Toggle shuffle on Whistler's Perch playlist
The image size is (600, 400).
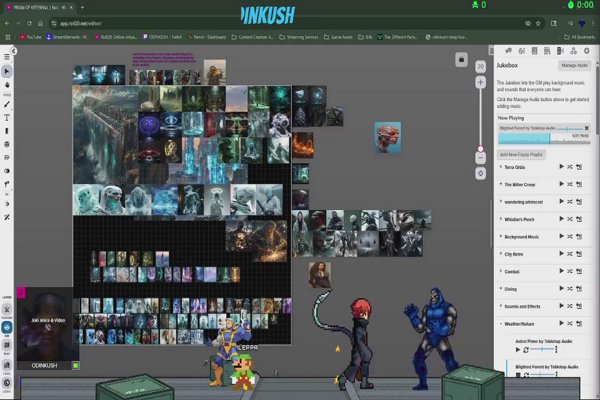[x=570, y=219]
